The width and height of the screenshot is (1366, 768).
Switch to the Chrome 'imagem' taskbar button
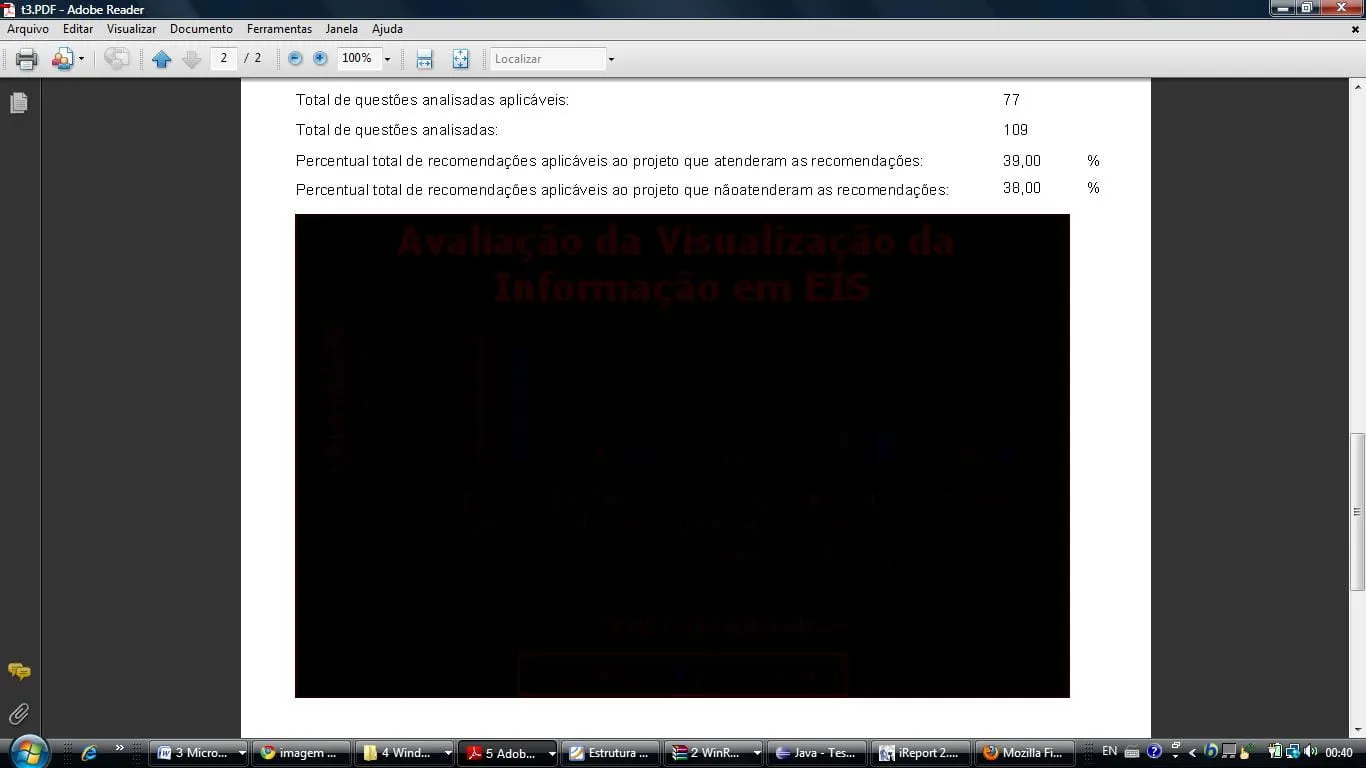(304, 753)
